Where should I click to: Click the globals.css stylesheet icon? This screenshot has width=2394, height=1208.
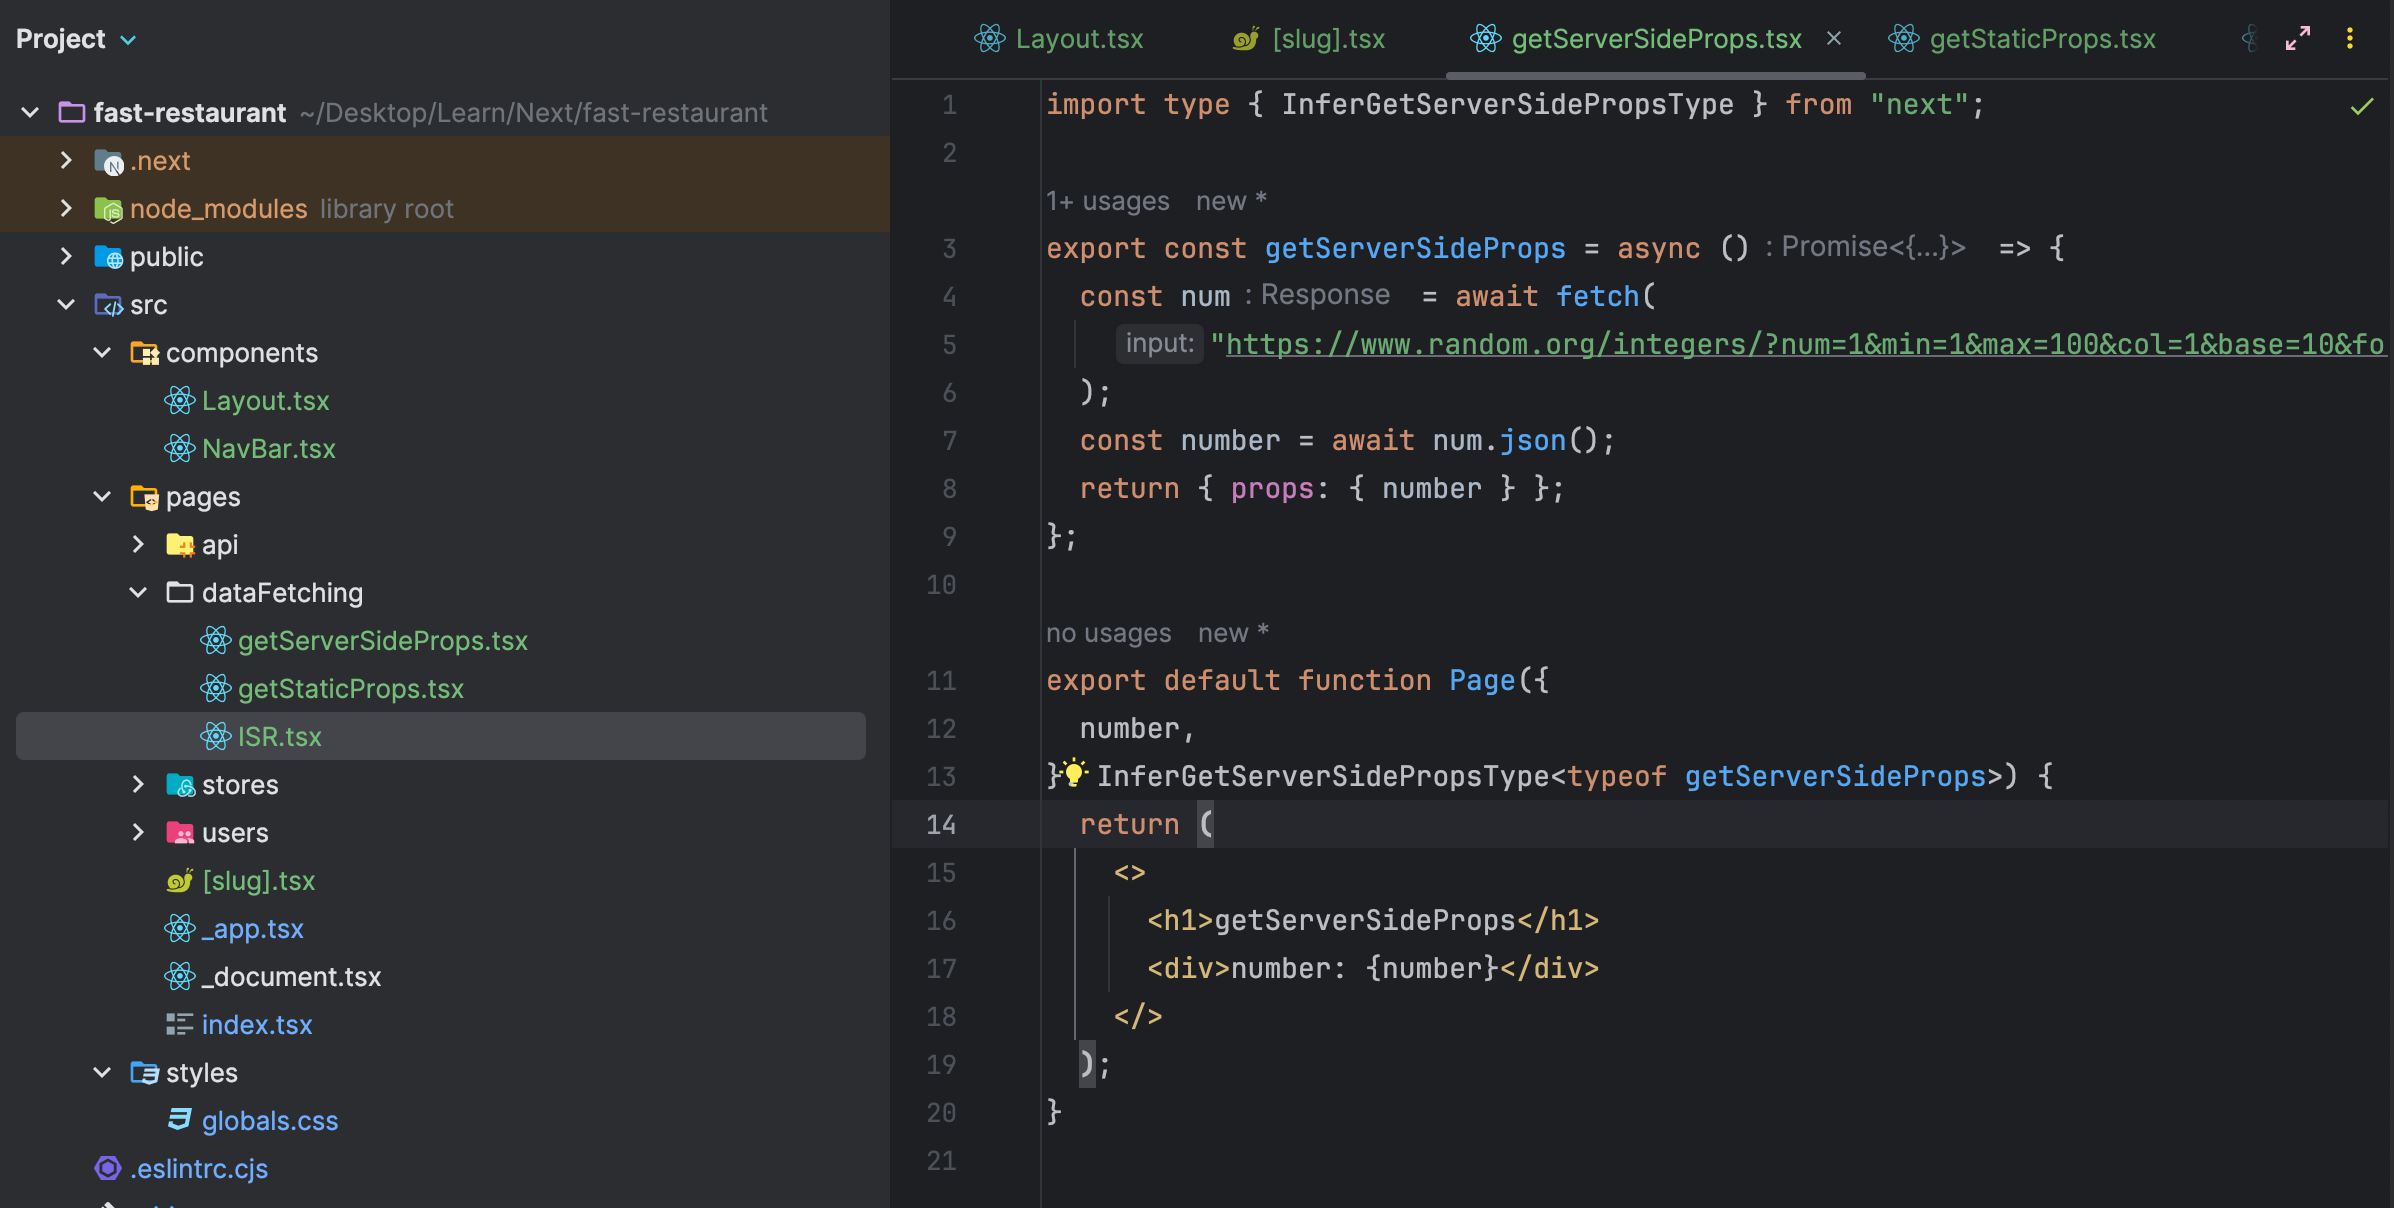[x=180, y=1120]
